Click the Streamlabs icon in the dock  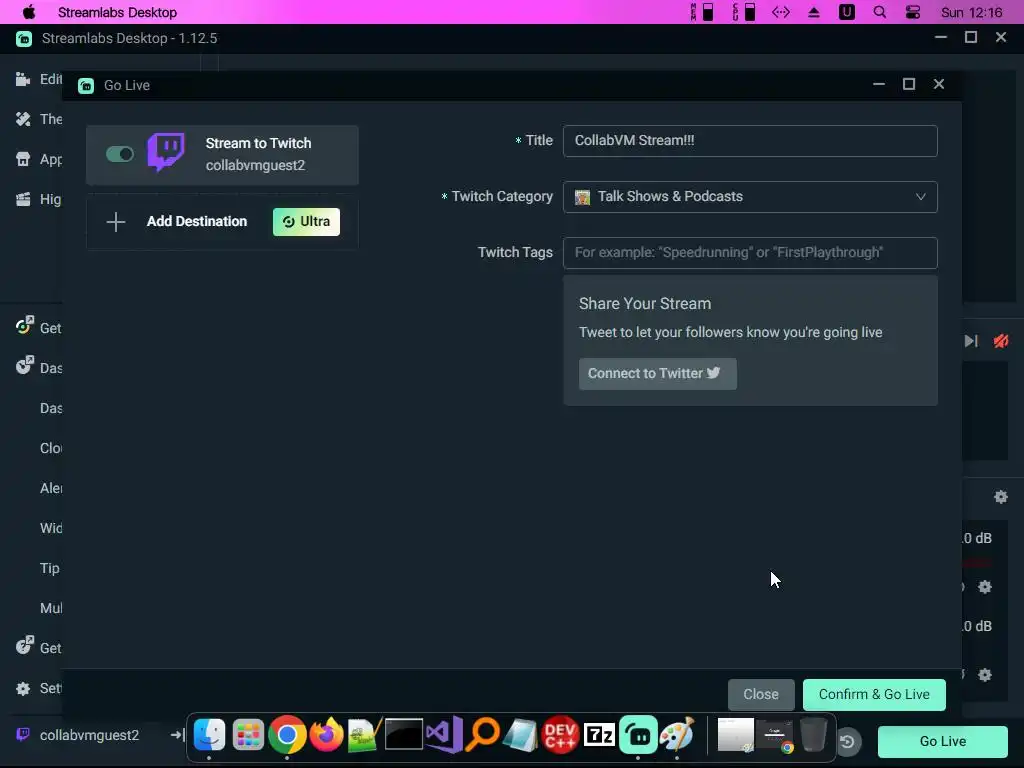click(638, 736)
